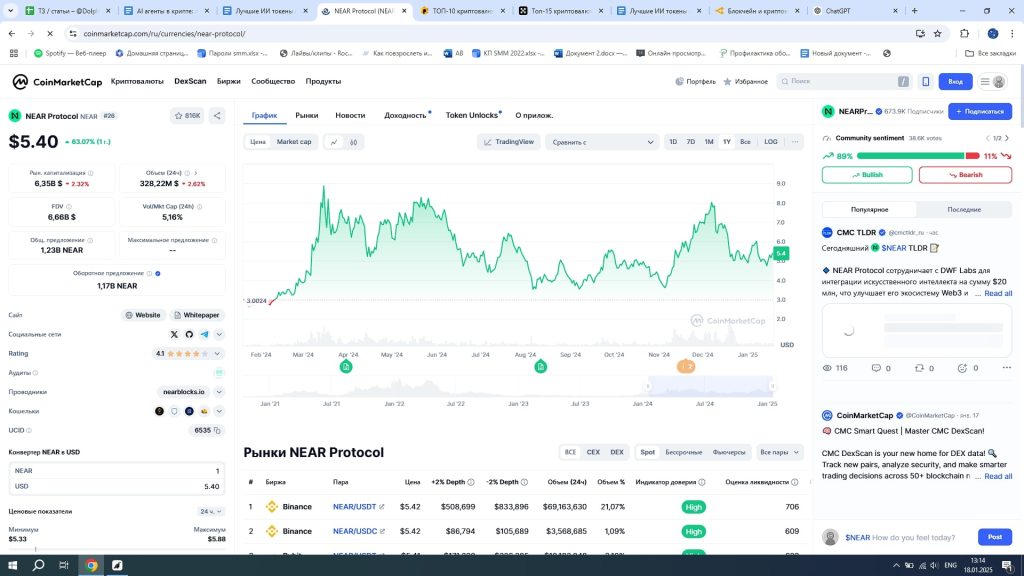Viewport: 1024px width, 576px height.
Task: Open CMC TLDR post options ellipsis
Action: click(x=1006, y=368)
